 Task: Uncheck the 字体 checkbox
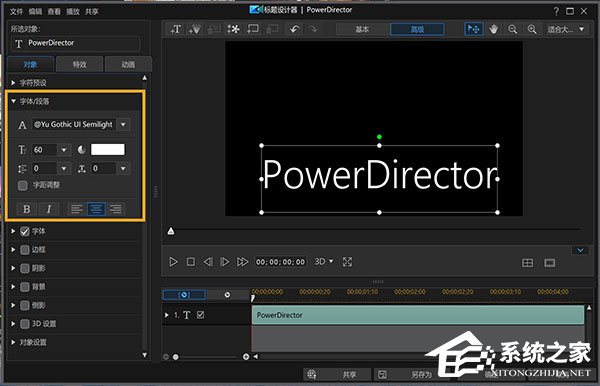(x=24, y=231)
